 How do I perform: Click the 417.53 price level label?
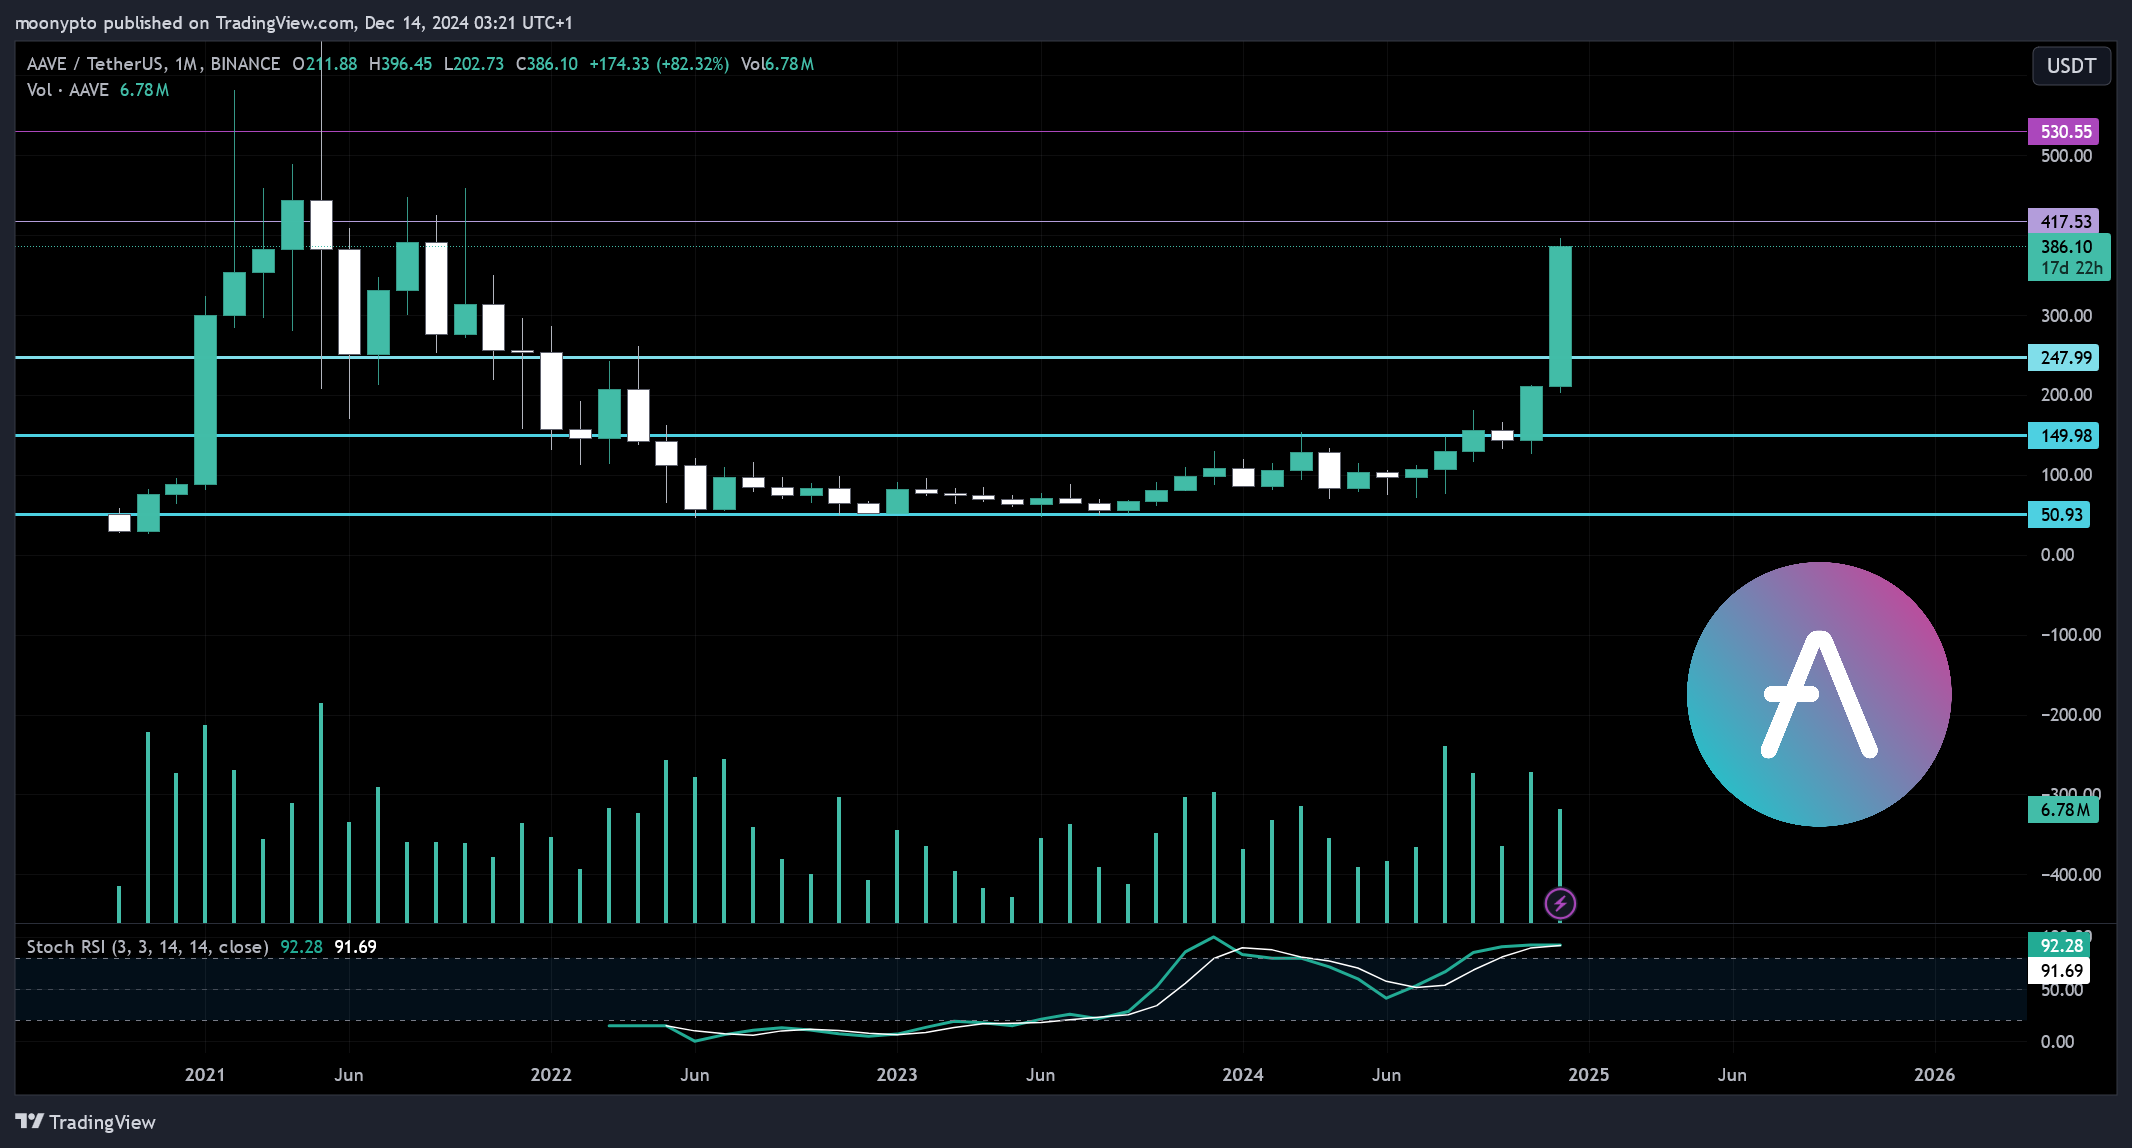click(x=2063, y=221)
